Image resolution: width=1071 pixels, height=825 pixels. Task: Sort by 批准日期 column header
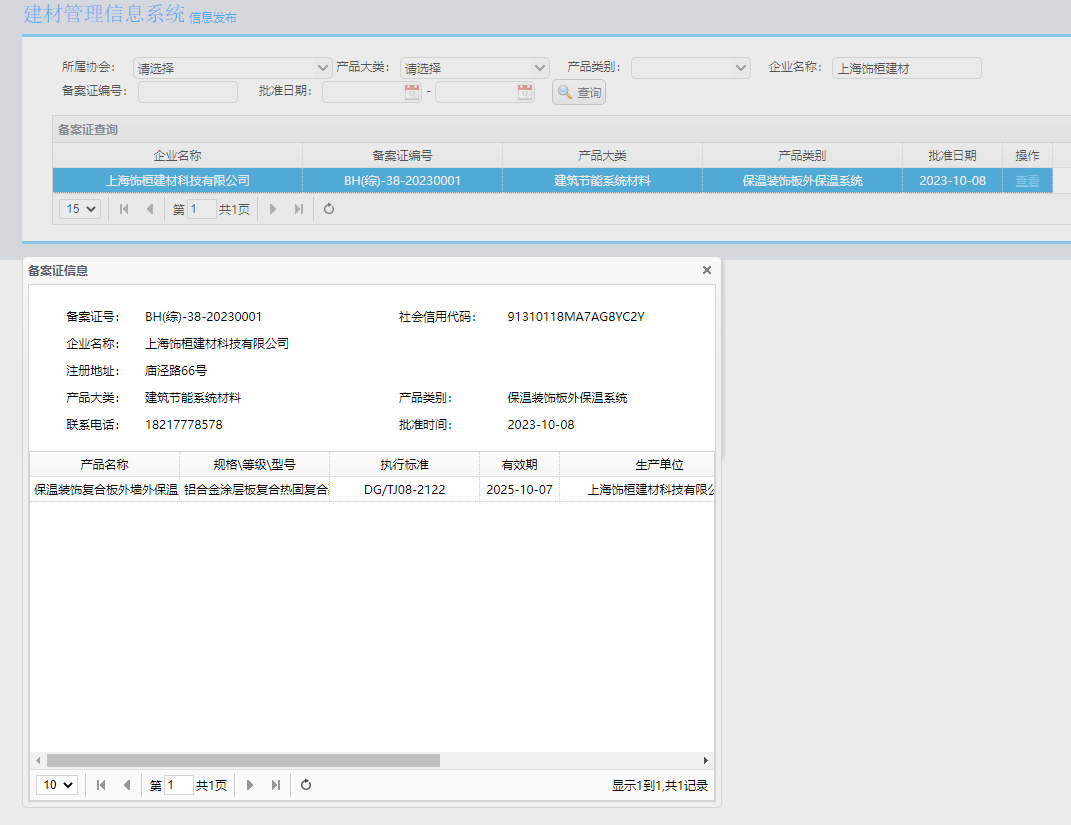(953, 156)
